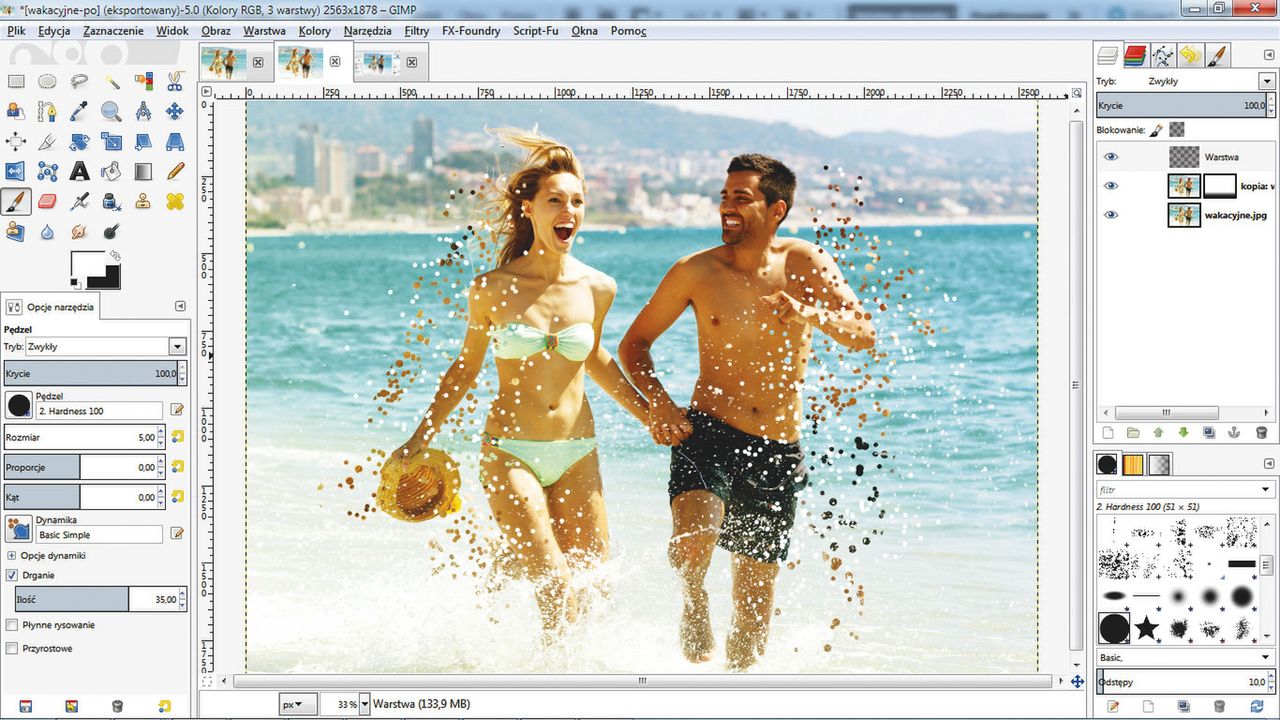
Task: Open the zoom percentage dropdown
Action: coord(364,704)
